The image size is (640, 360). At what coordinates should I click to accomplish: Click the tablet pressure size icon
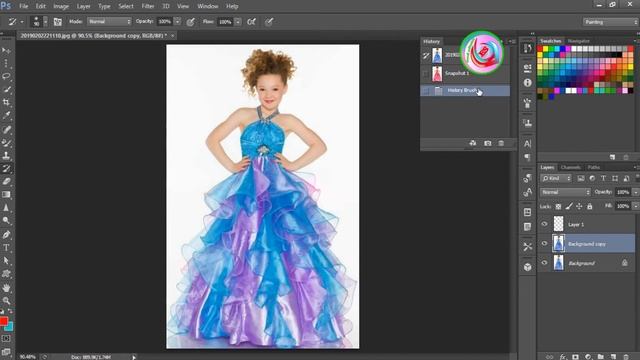(x=269, y=22)
